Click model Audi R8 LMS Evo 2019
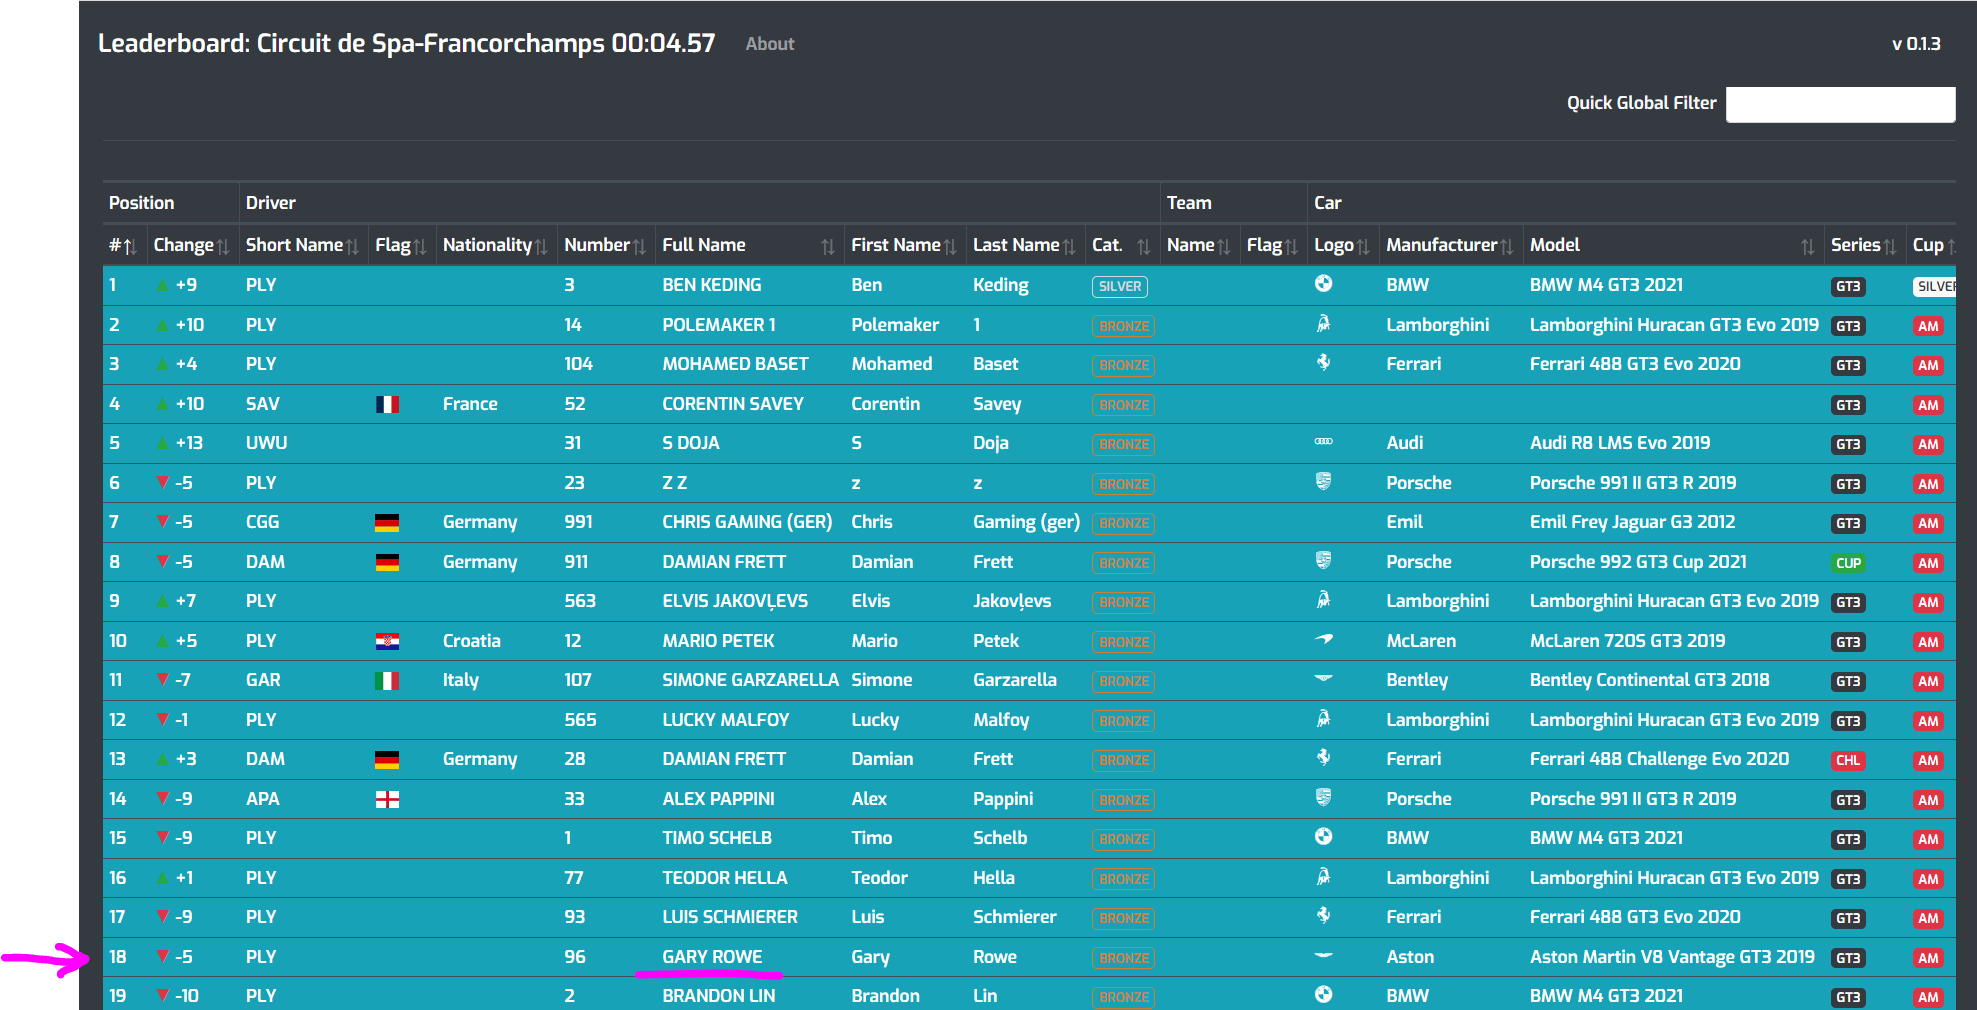The image size is (1977, 1010). pyautogui.click(x=1620, y=443)
